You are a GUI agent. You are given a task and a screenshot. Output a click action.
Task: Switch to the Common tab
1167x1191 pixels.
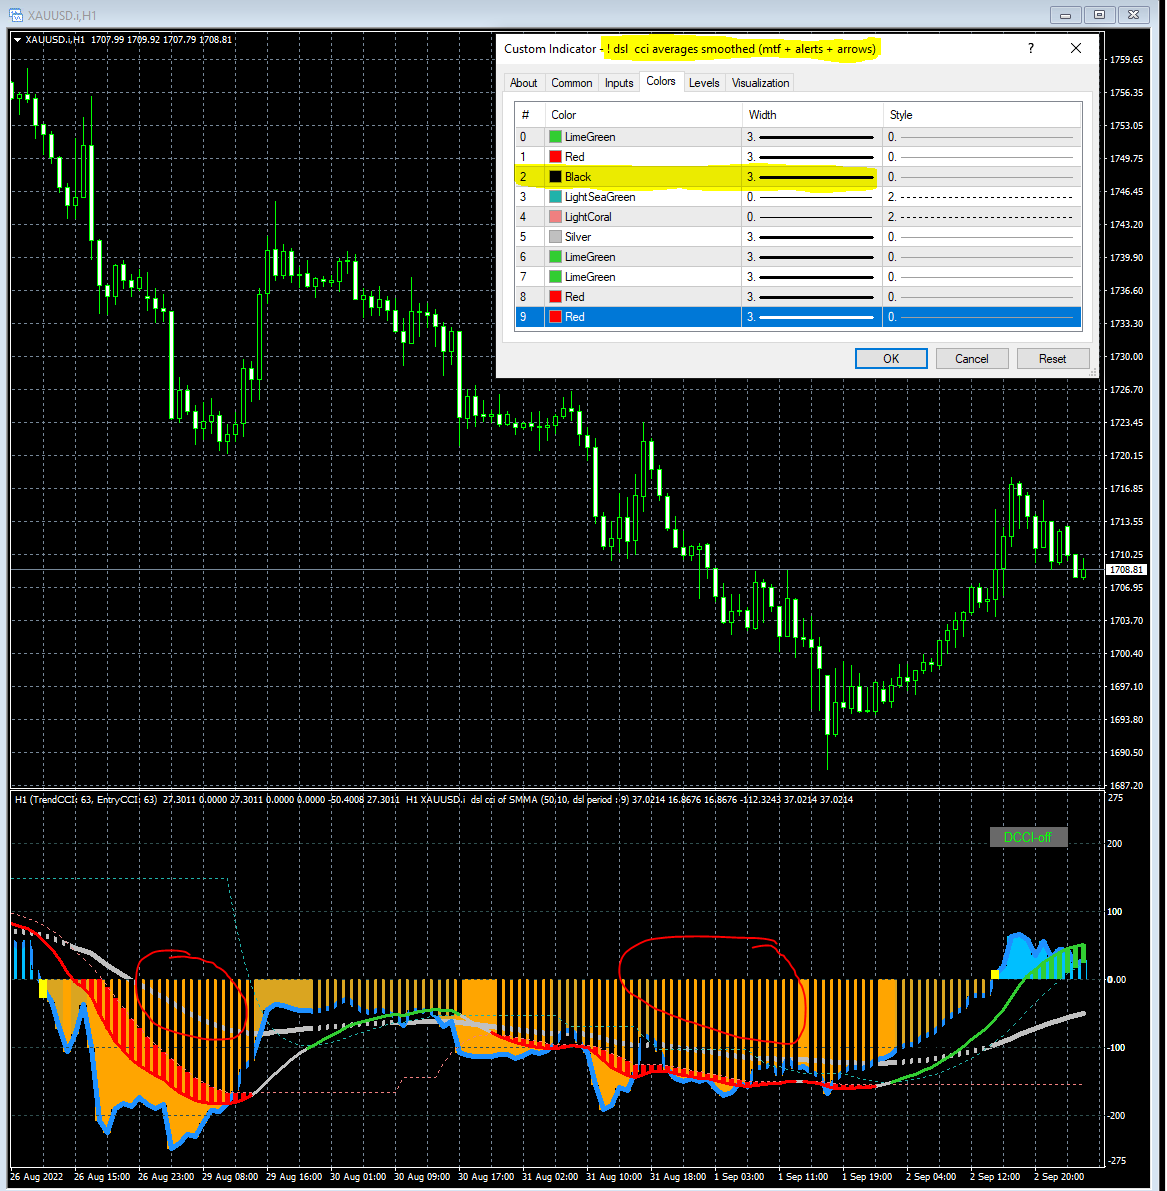click(571, 83)
